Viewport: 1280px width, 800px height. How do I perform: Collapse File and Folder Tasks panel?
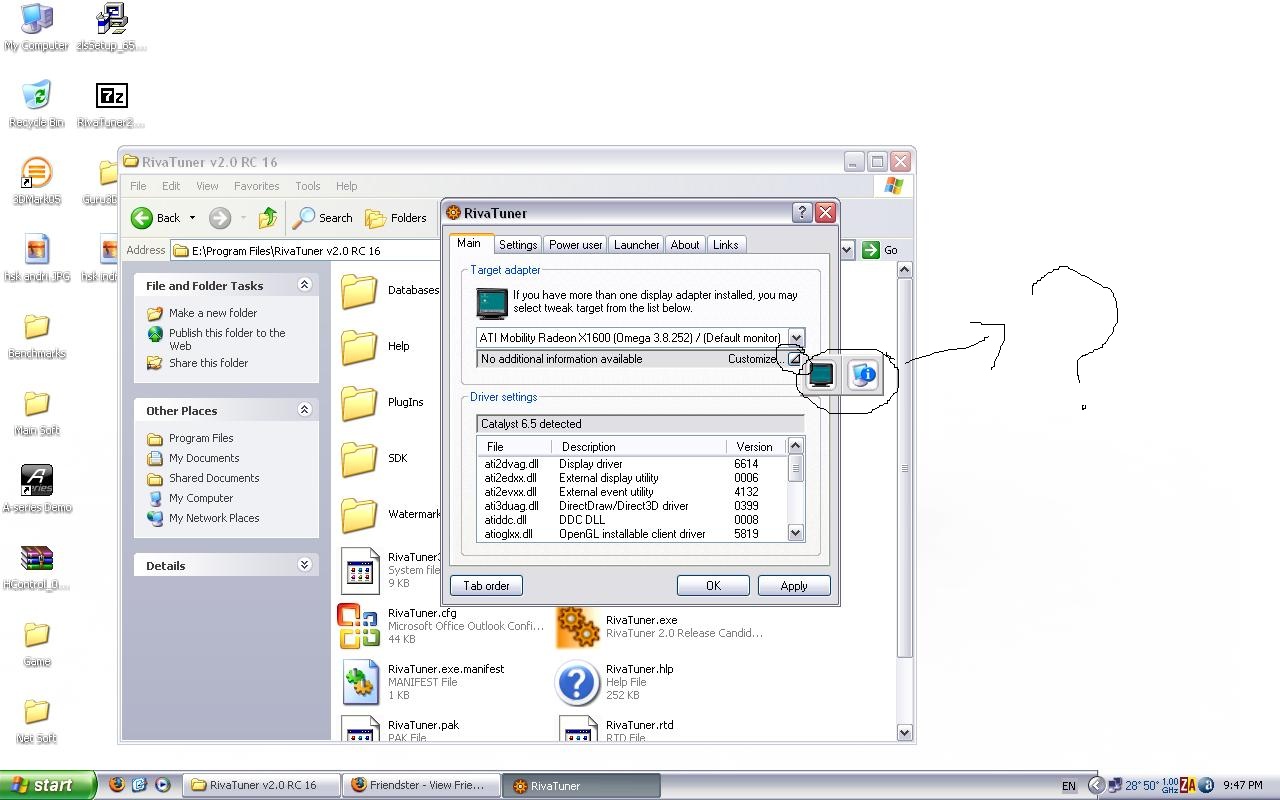coord(304,285)
